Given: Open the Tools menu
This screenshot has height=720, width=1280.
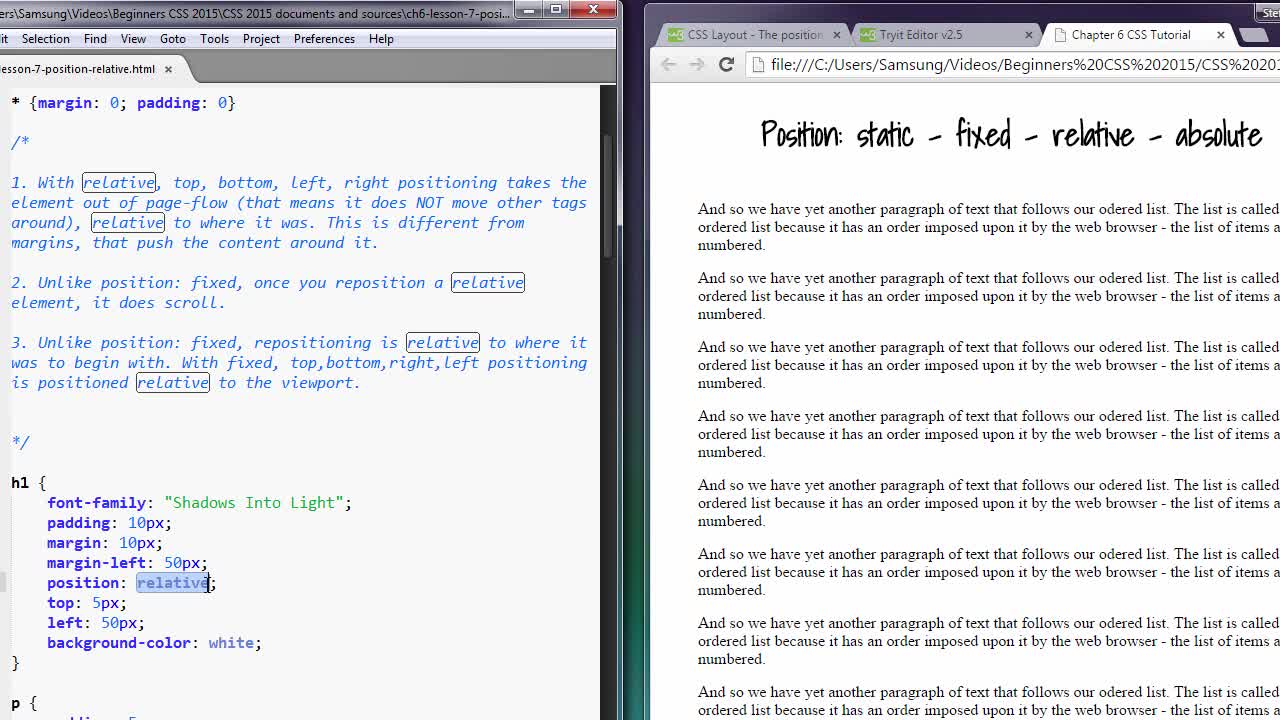Looking at the screenshot, I should [x=214, y=39].
